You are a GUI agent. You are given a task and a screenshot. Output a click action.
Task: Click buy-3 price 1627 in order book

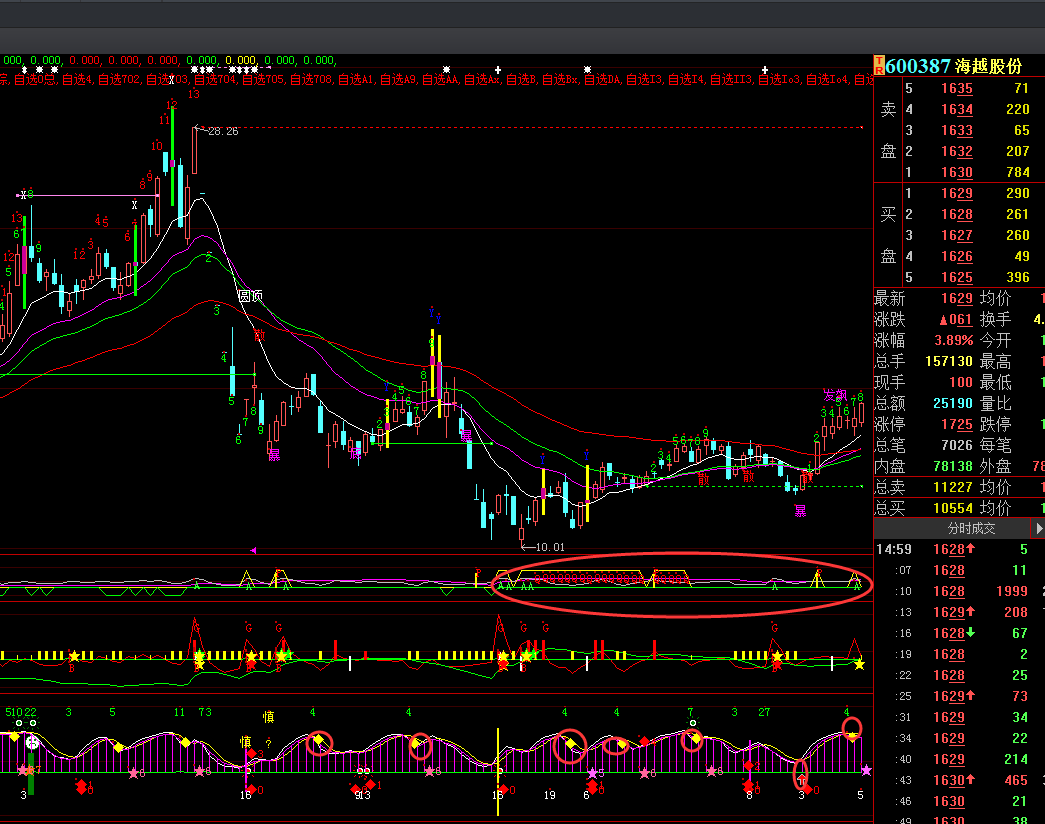pos(956,235)
